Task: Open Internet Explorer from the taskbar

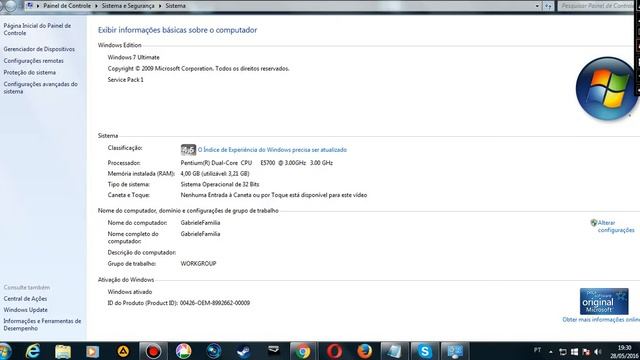Action: 33,351
